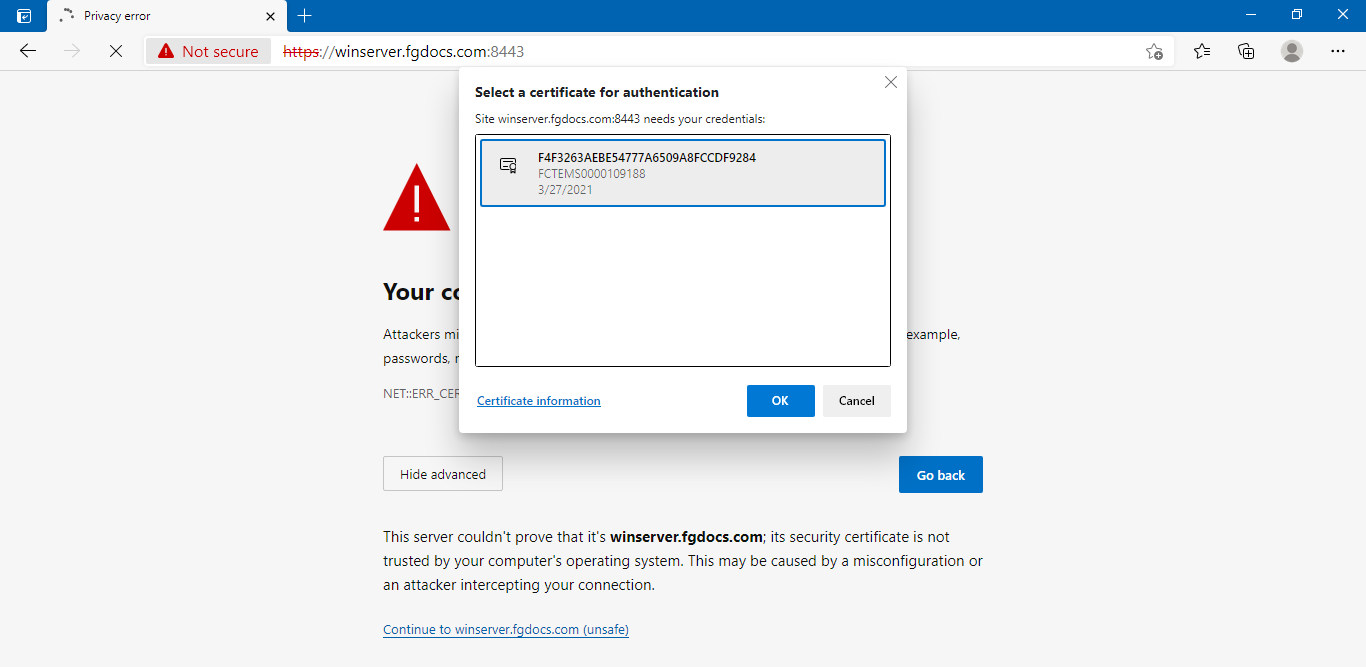Open the Collections icon

1246,51
